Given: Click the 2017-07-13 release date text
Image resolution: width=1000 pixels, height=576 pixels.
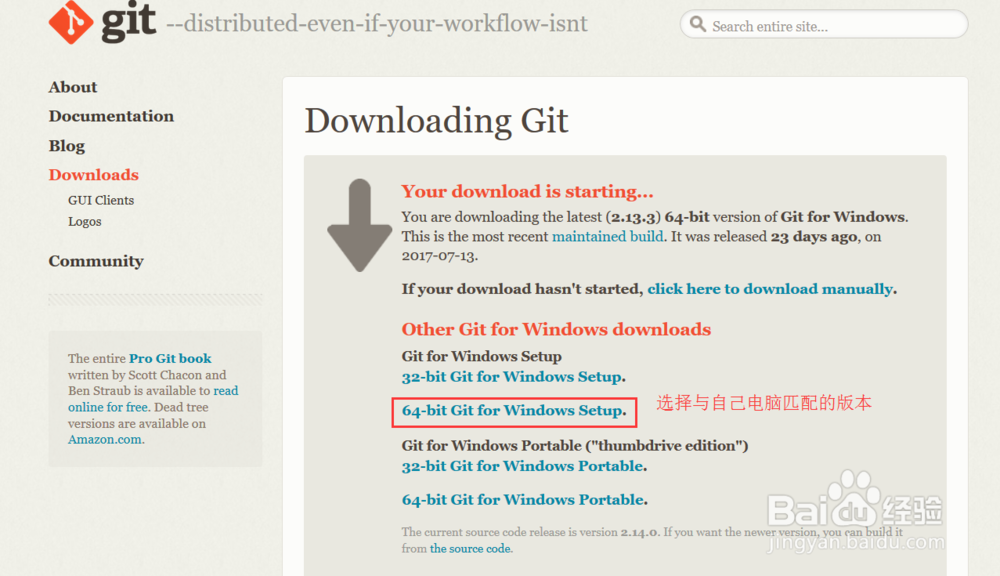Looking at the screenshot, I should [438, 256].
